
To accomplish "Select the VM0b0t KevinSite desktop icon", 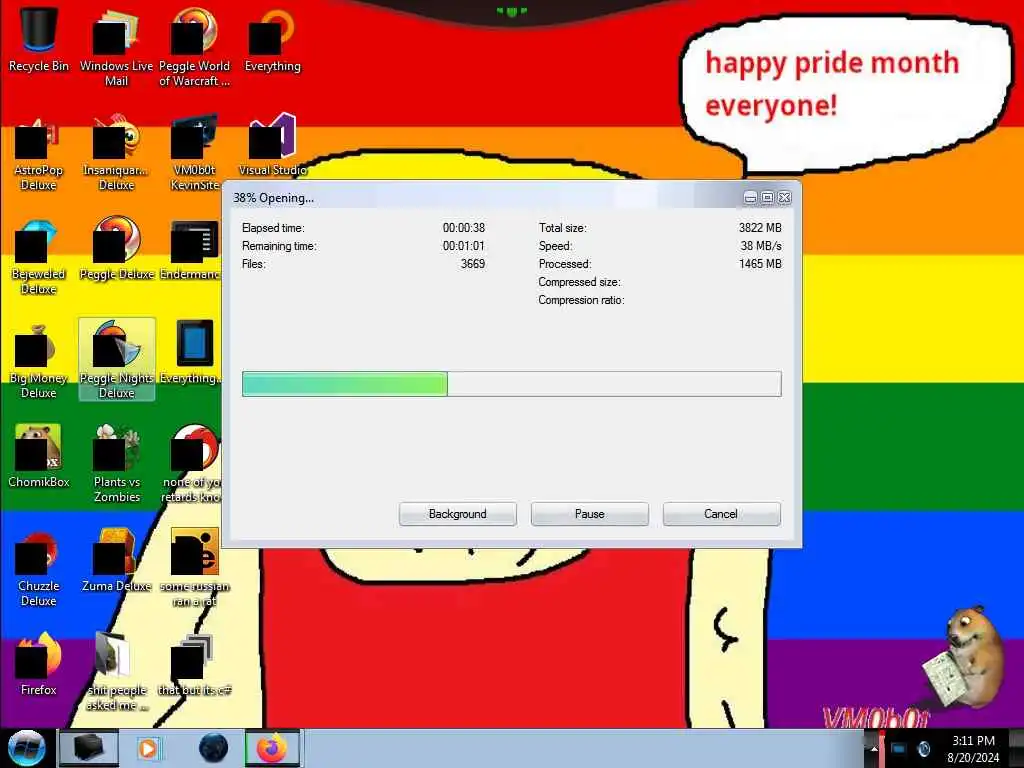I will pos(194,152).
